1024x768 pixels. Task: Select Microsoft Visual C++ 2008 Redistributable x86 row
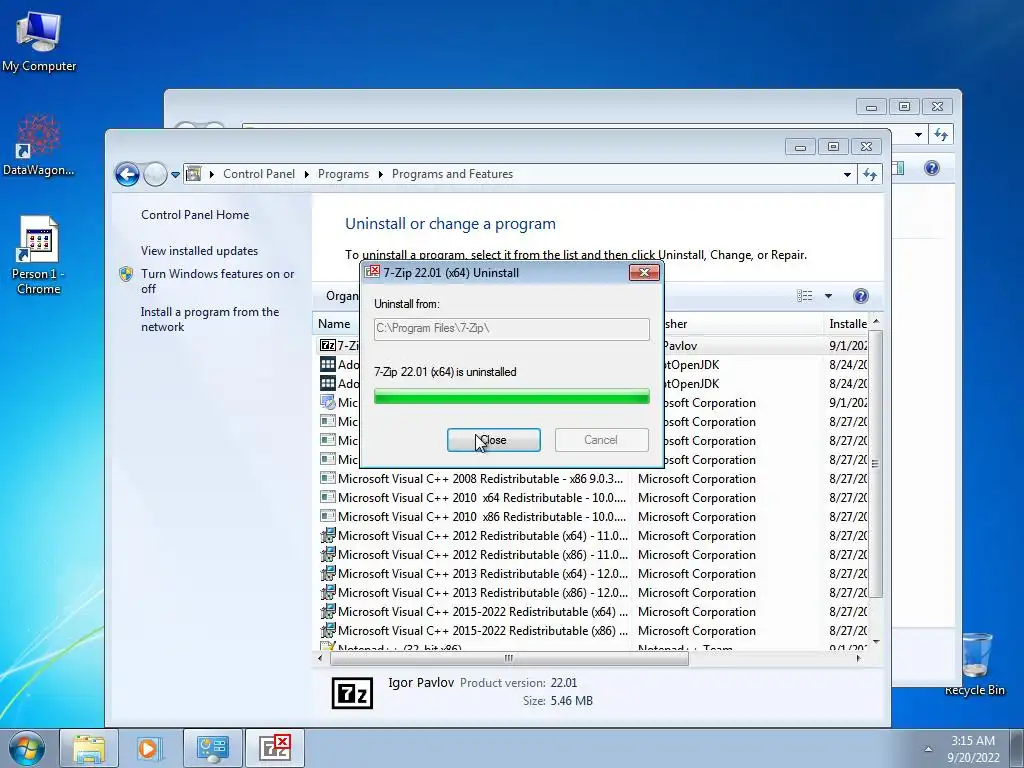click(593, 479)
